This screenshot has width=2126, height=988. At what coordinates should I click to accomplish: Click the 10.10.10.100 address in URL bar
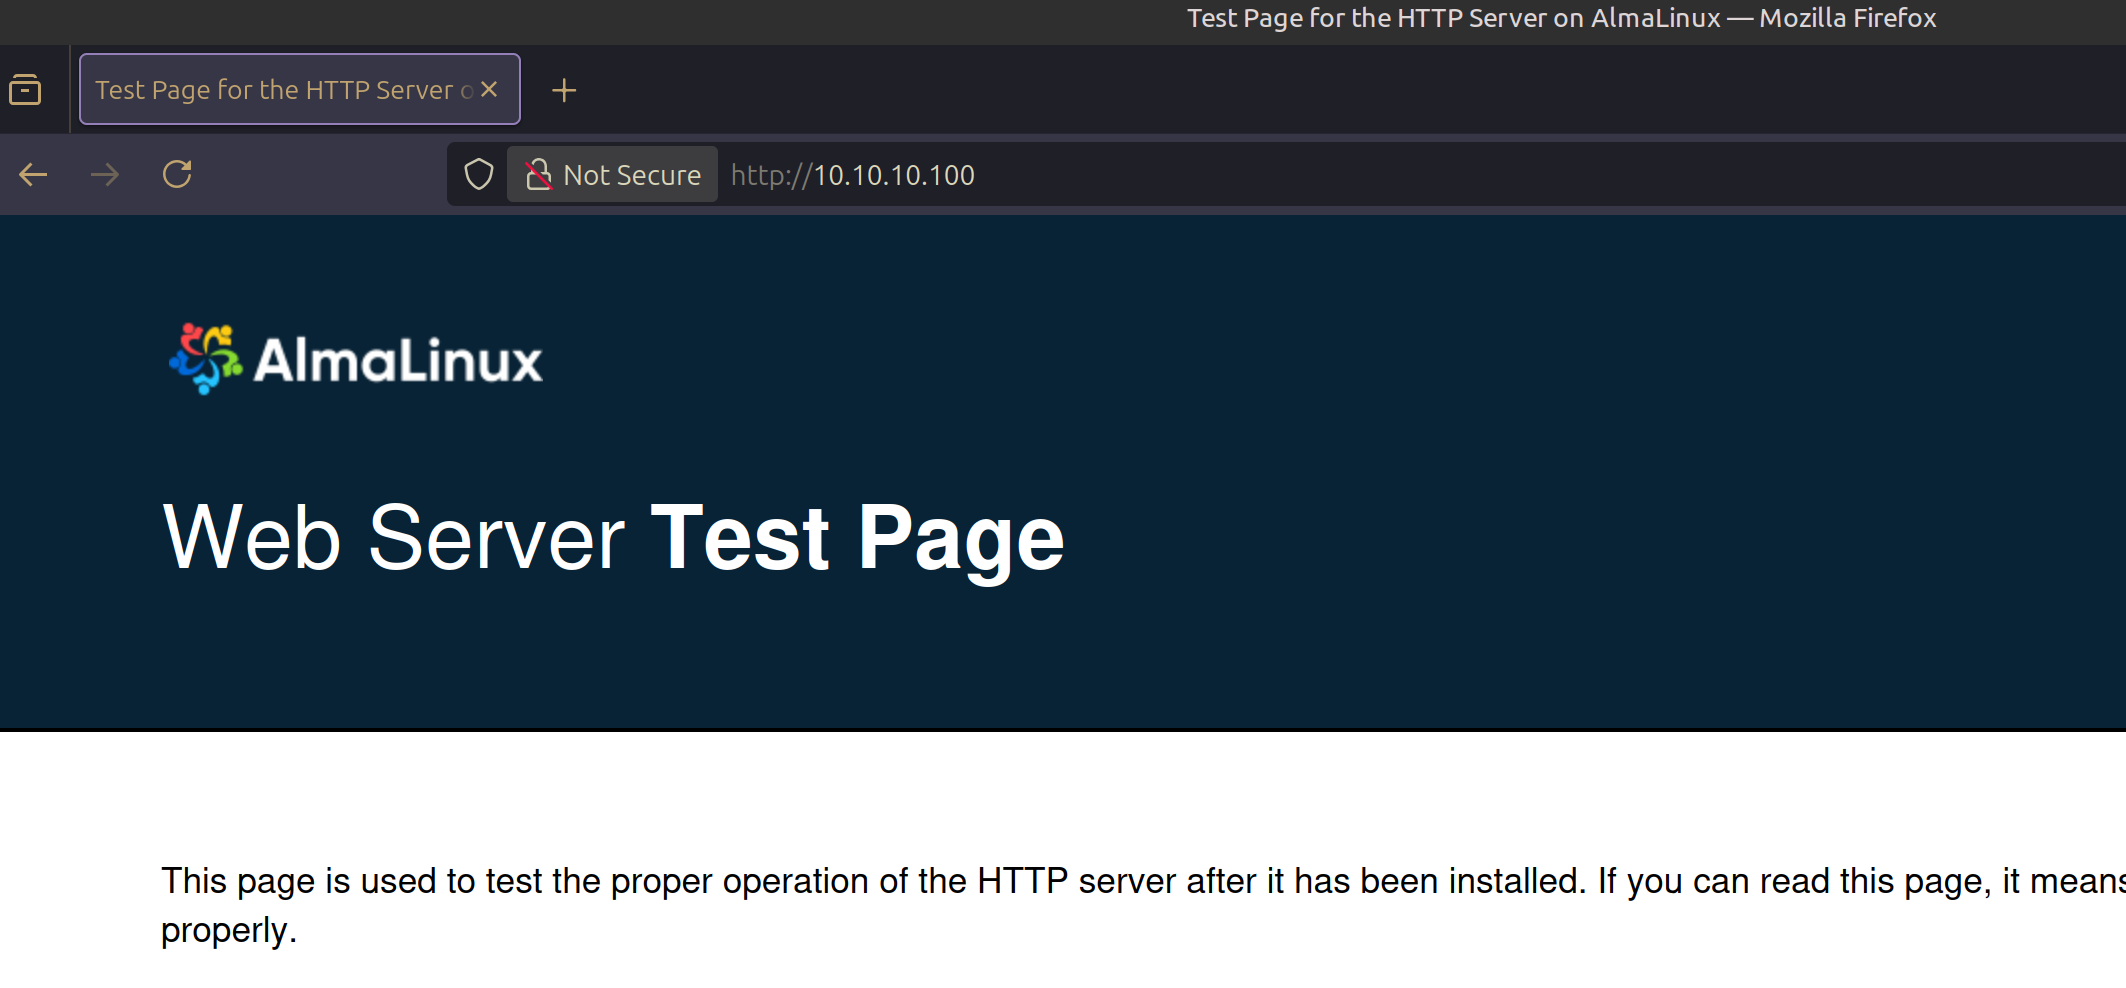coord(893,175)
